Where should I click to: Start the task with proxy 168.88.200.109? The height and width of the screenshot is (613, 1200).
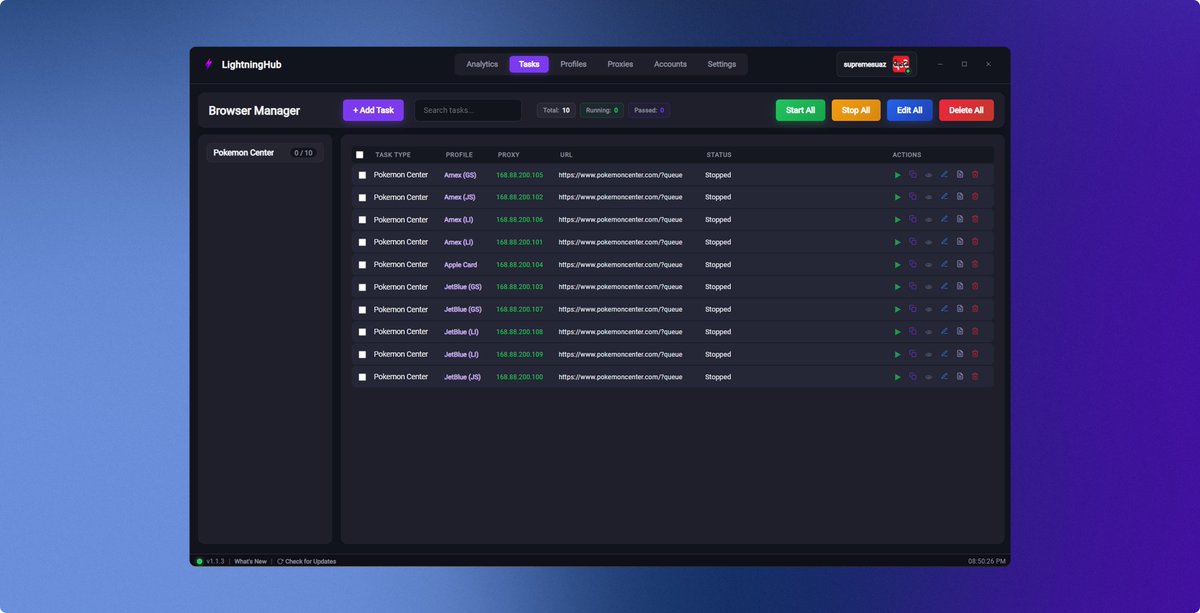[897, 355]
